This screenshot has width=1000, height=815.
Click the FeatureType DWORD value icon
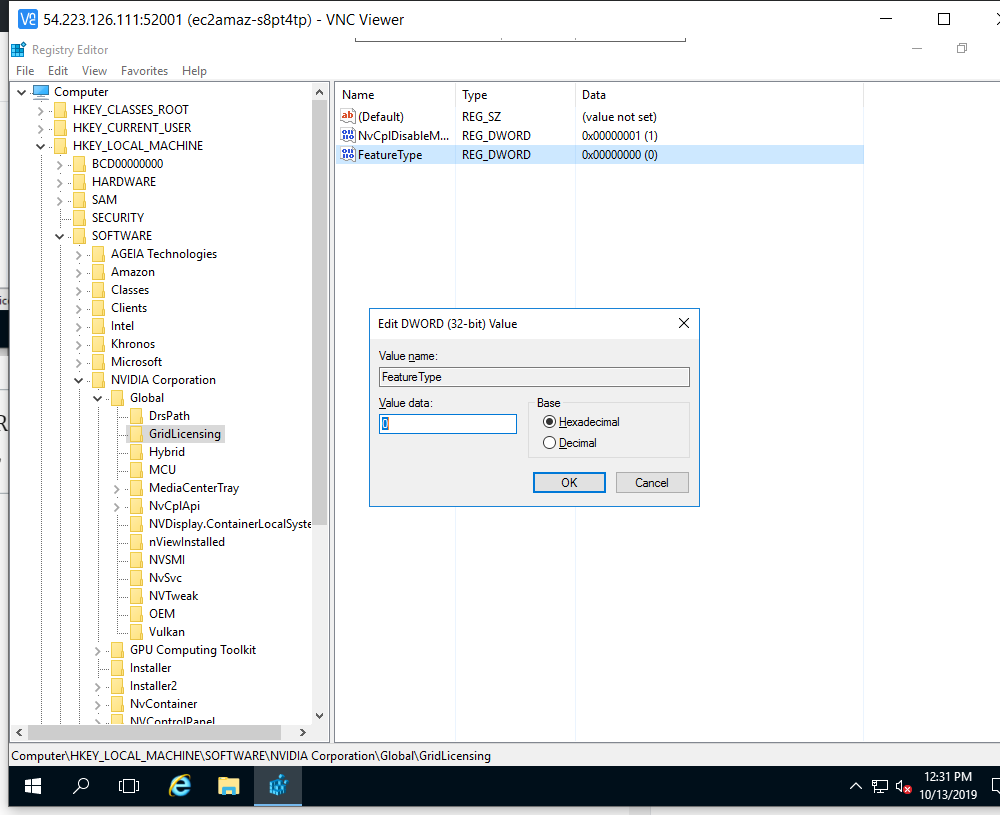click(x=348, y=155)
